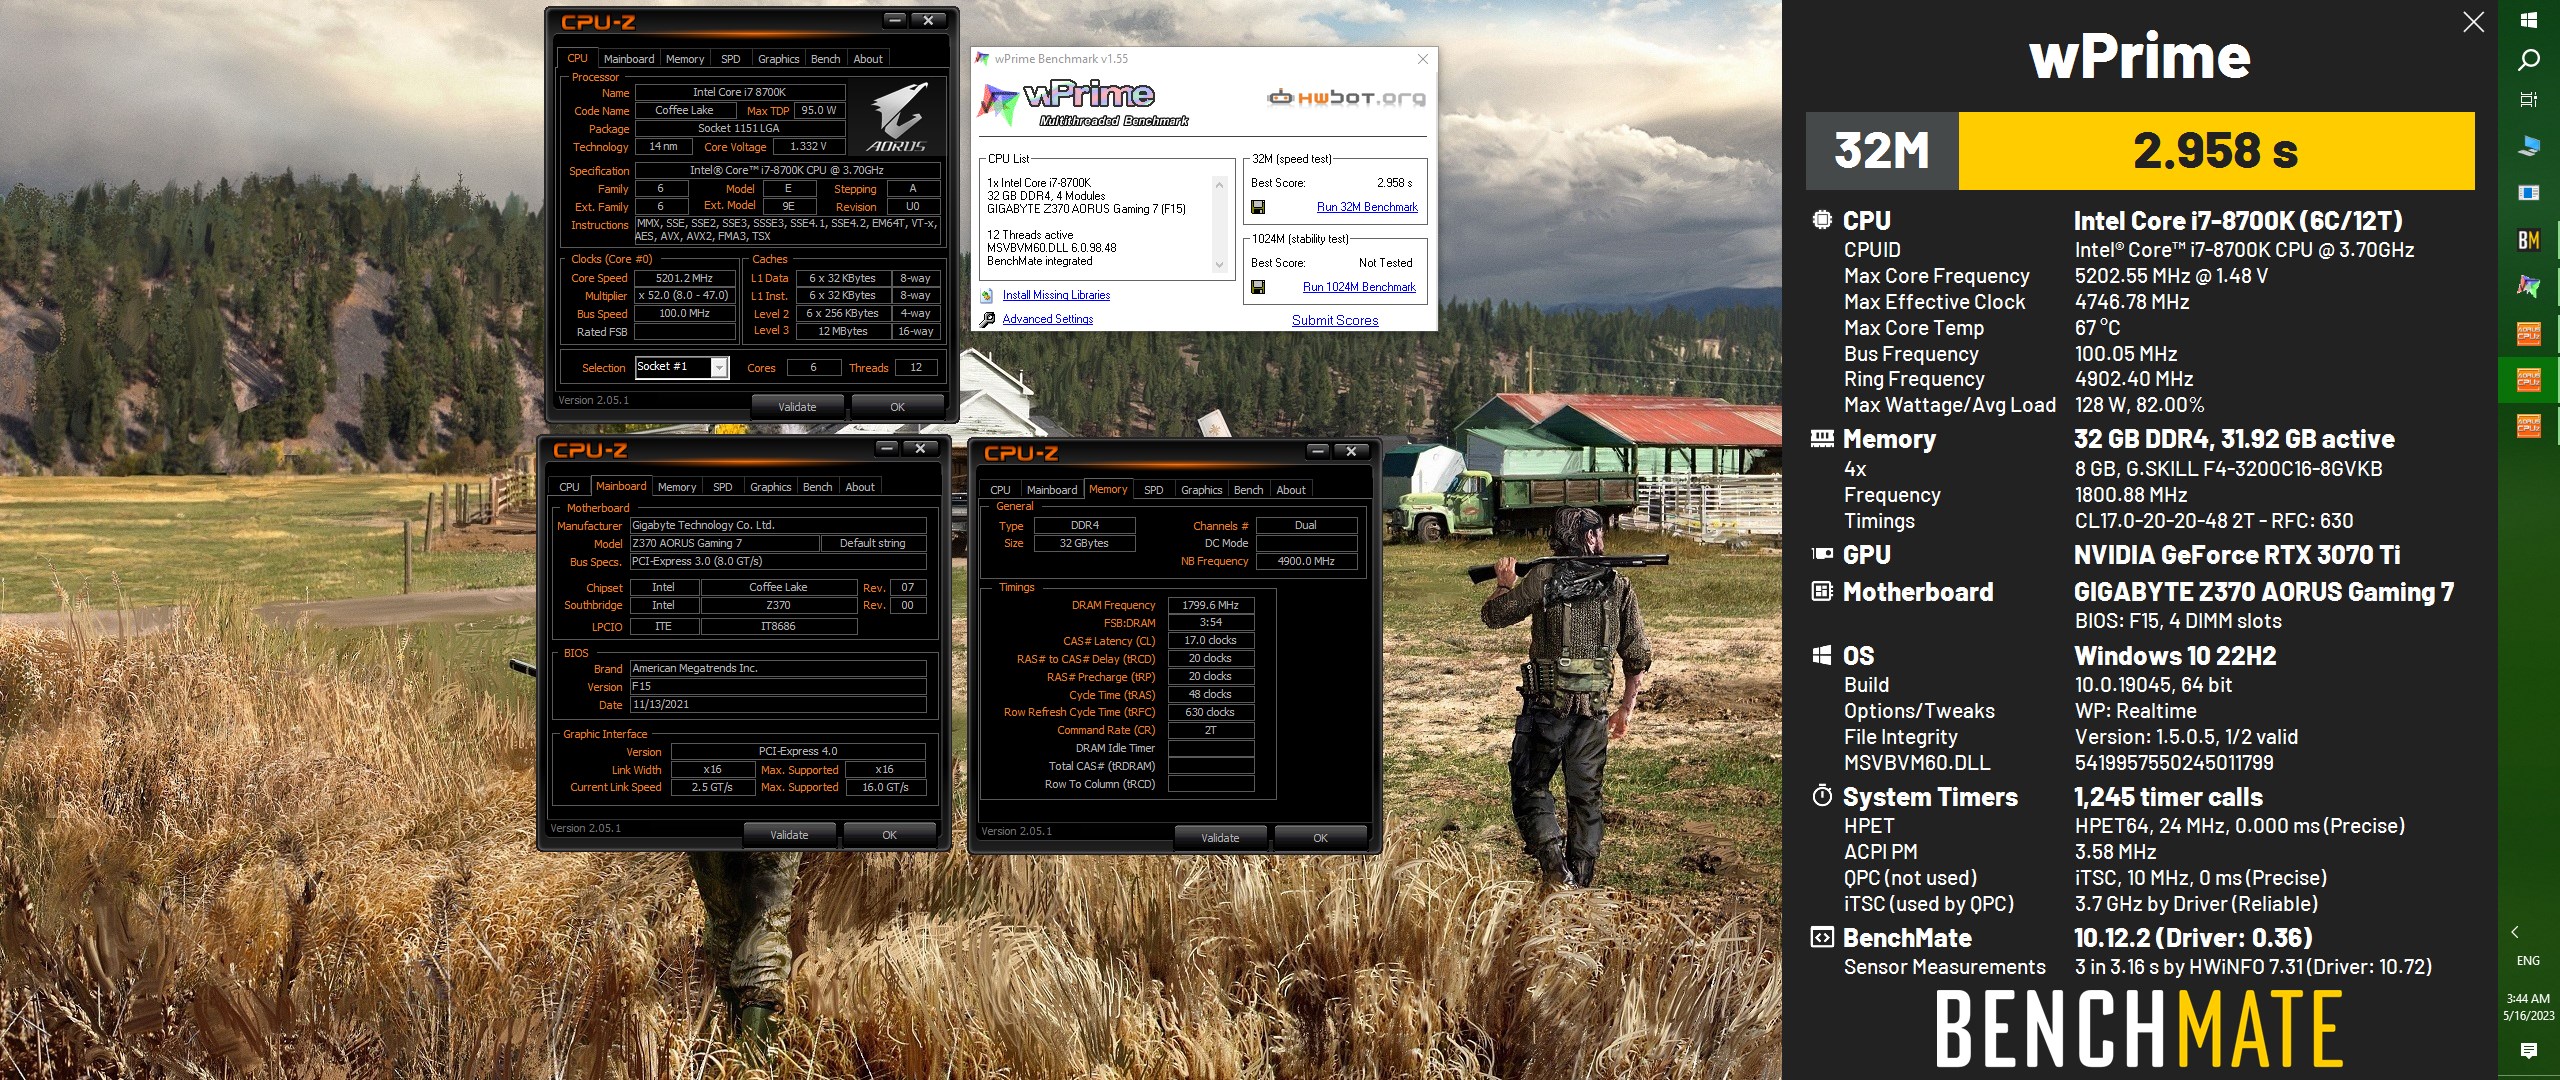Switch to CPU tab in Mainboard CPU-Z window
The height and width of the screenshot is (1080, 2560).
pyautogui.click(x=569, y=487)
